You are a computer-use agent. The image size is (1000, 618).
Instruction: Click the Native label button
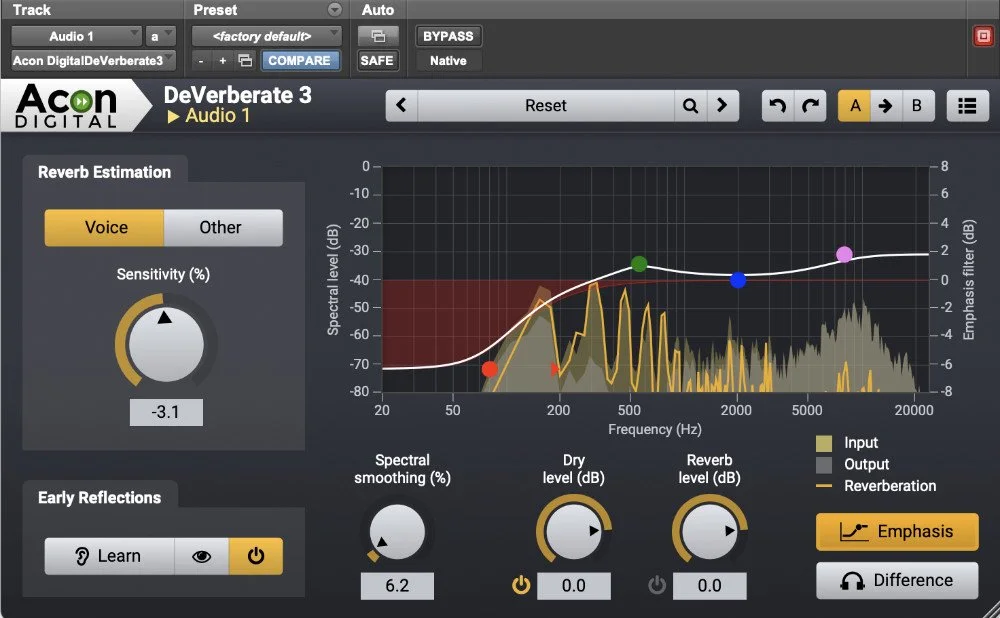[x=448, y=61]
